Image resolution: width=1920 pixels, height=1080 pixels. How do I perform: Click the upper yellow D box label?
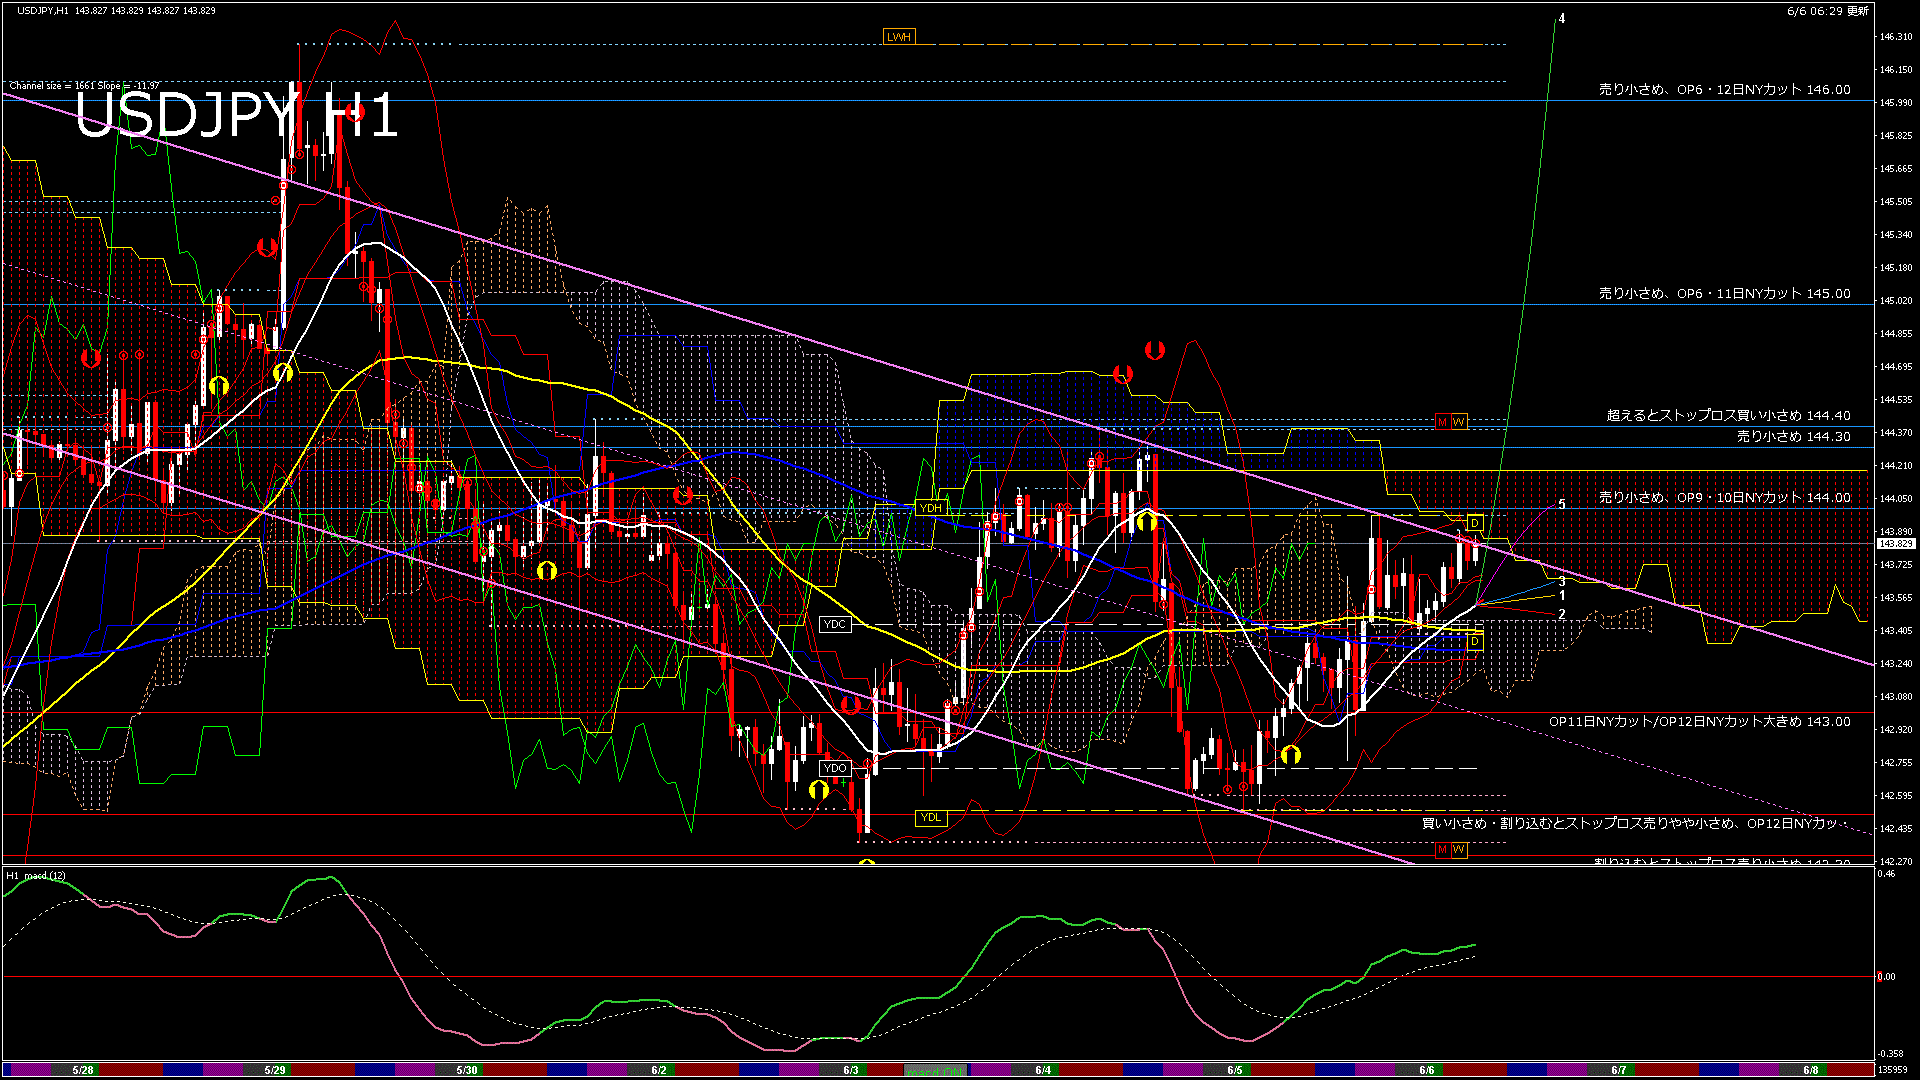[1474, 523]
